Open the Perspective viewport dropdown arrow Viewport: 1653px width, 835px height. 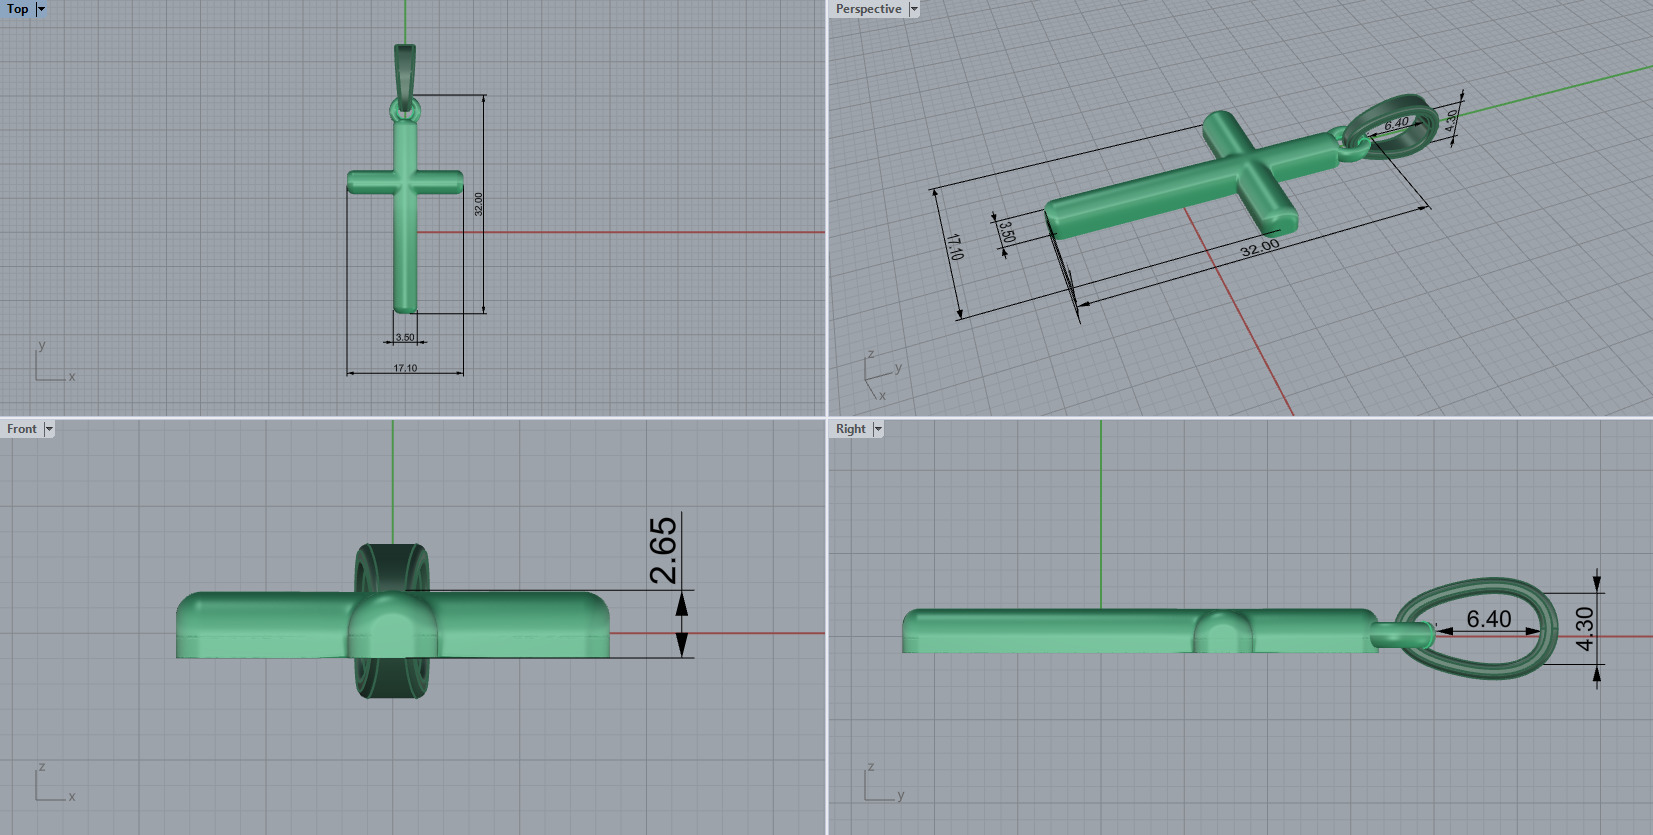913,9
